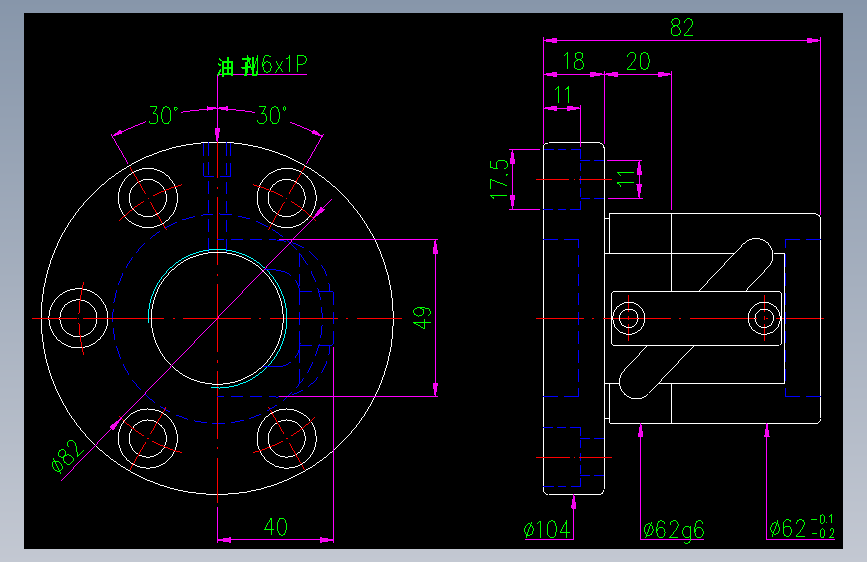Select the diagonal return tube in side view

(696, 318)
